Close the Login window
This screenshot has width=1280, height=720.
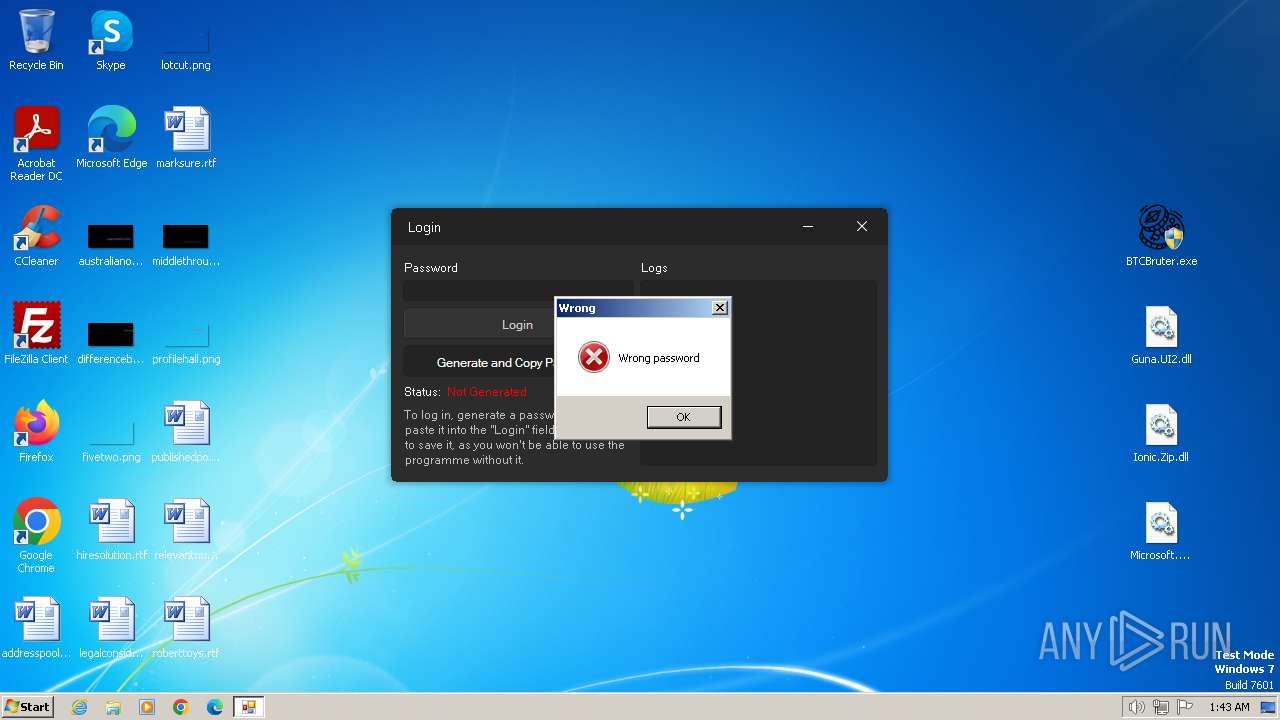click(861, 227)
